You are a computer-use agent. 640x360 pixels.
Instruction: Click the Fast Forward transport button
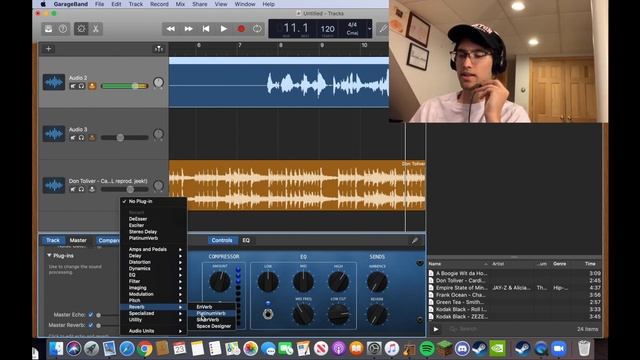[188, 29]
